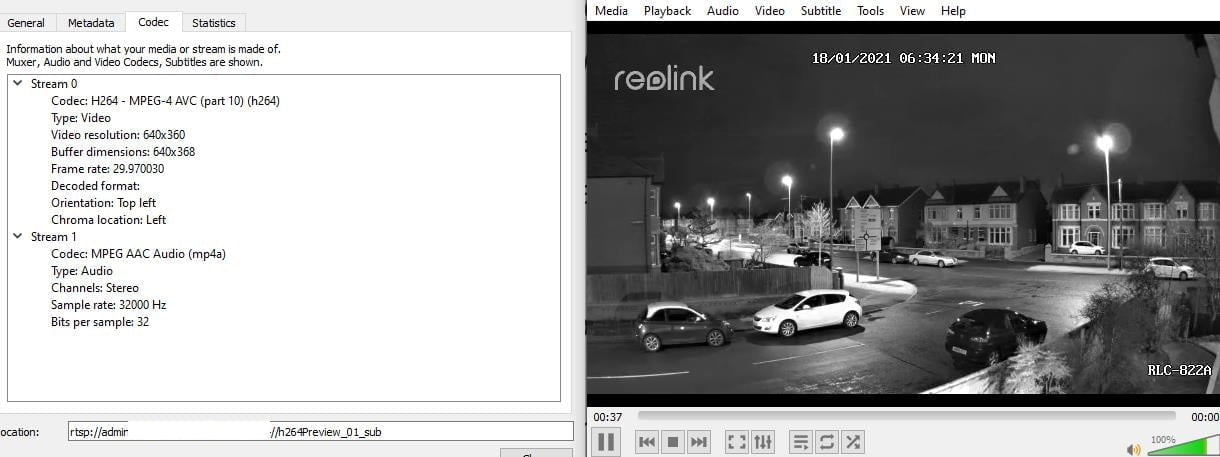This screenshot has width=1220, height=457.
Task: Open the General tab
Action: tap(26, 22)
